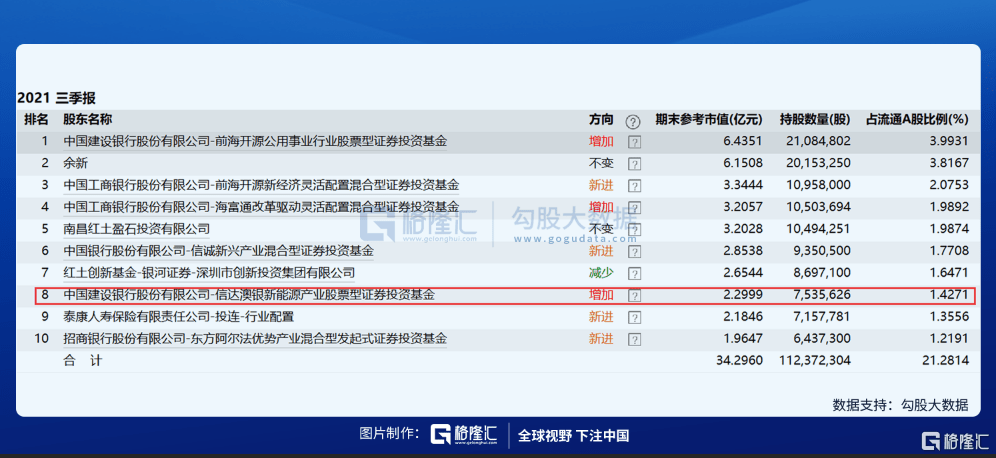The width and height of the screenshot is (996, 458).
Task: Click the ratio value 1.7708
Action: click(951, 251)
